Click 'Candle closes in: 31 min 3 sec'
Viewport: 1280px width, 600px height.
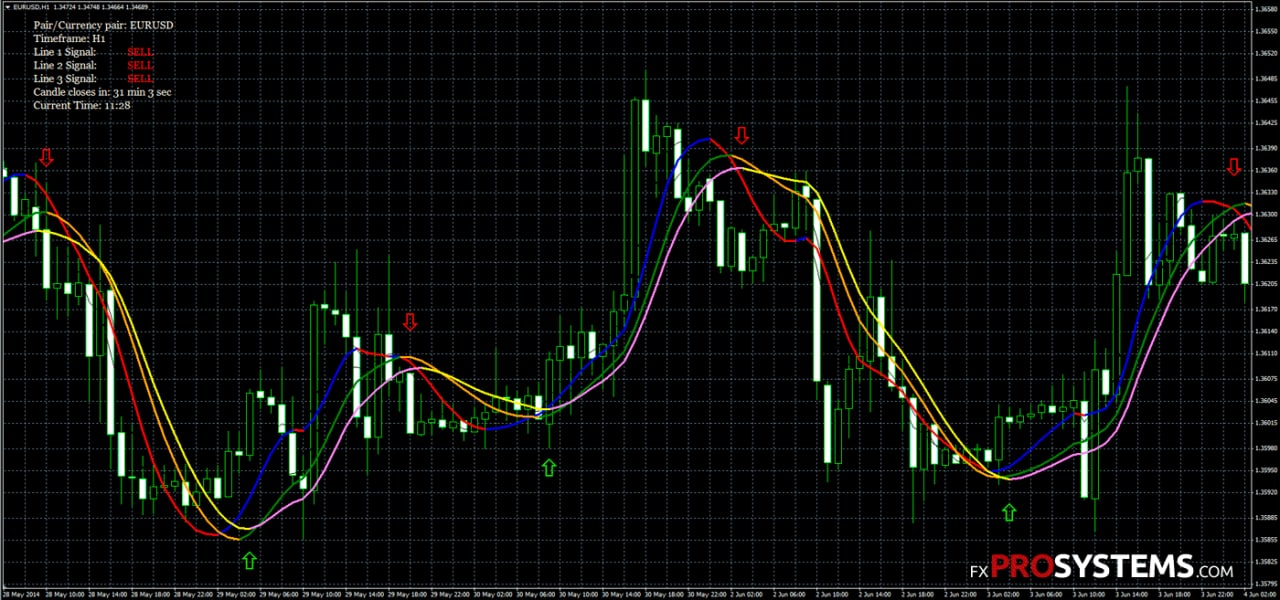(x=103, y=91)
